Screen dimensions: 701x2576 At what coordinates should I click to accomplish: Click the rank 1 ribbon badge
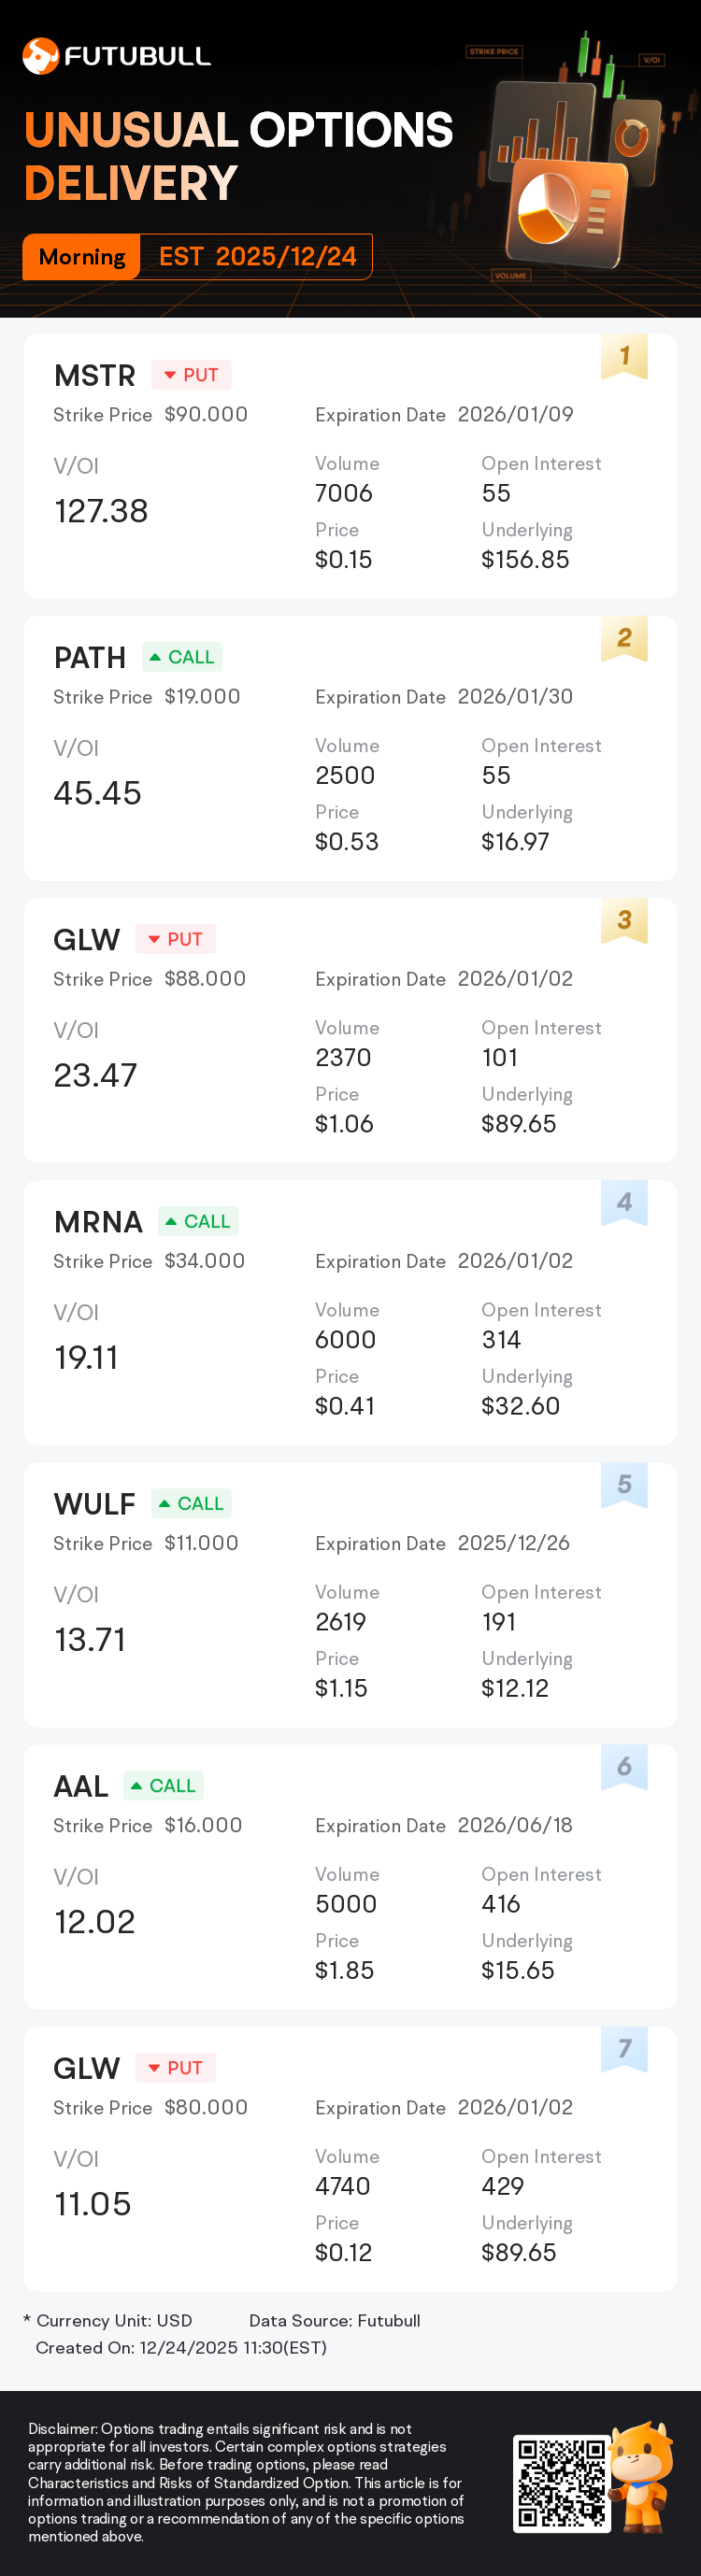pyautogui.click(x=624, y=356)
